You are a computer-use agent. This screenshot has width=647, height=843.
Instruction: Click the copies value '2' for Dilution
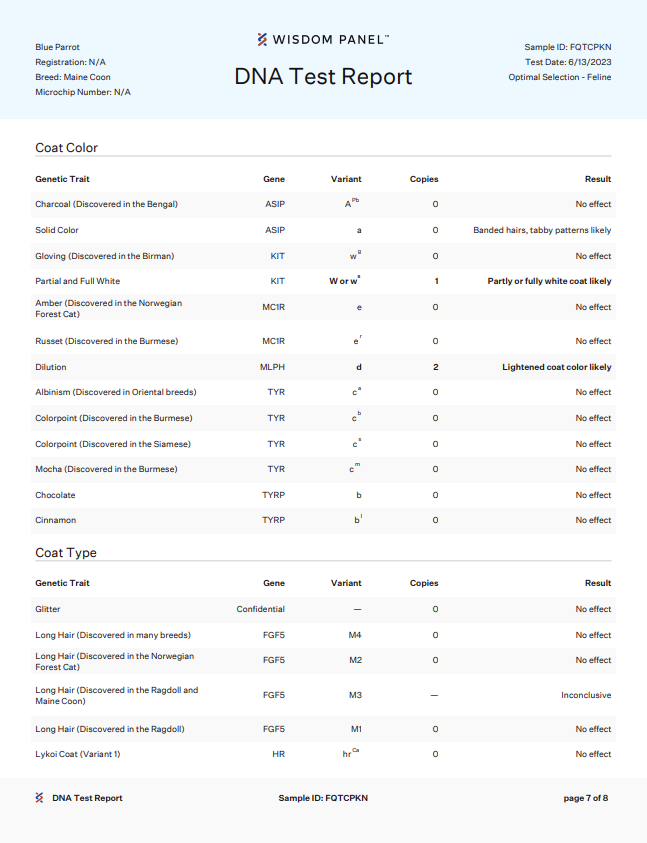coord(436,367)
